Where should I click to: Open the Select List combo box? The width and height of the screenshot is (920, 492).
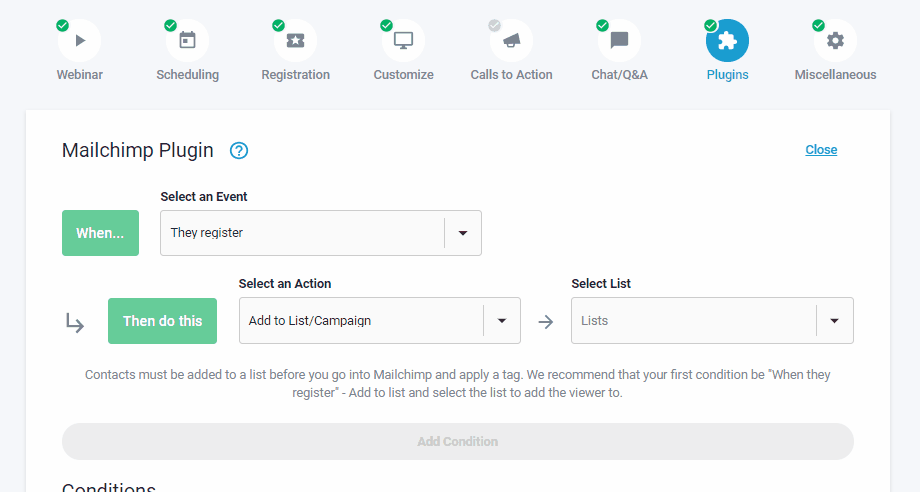(x=712, y=321)
